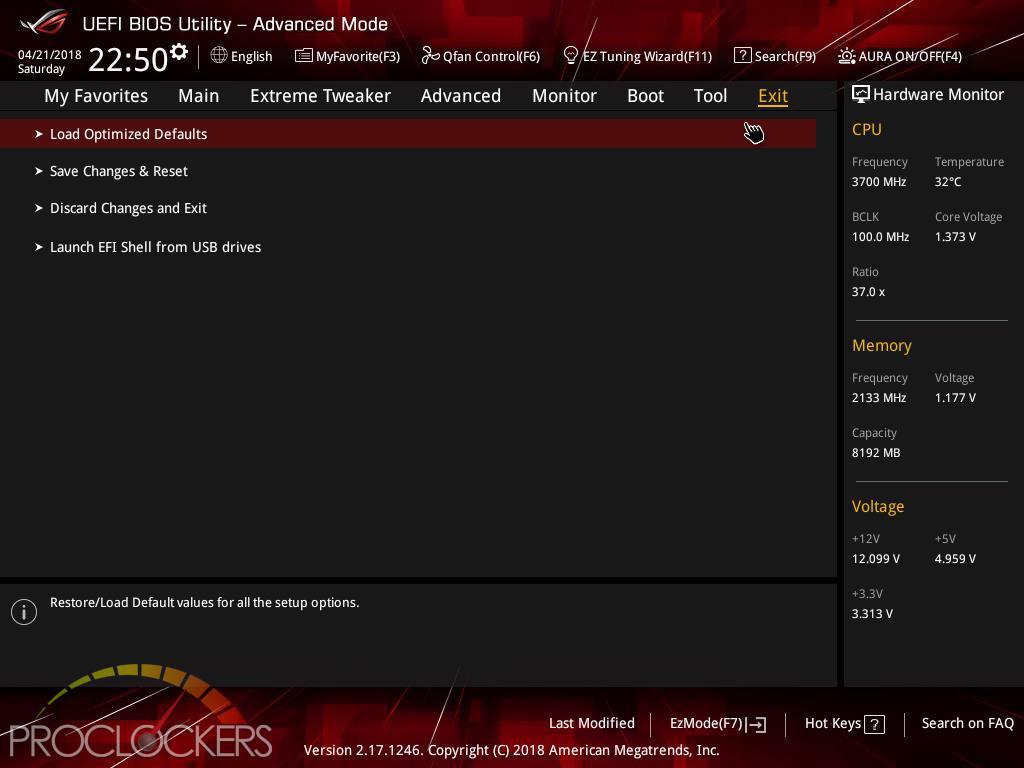Open clock settings gear icon
The image size is (1024, 768).
[x=179, y=52]
